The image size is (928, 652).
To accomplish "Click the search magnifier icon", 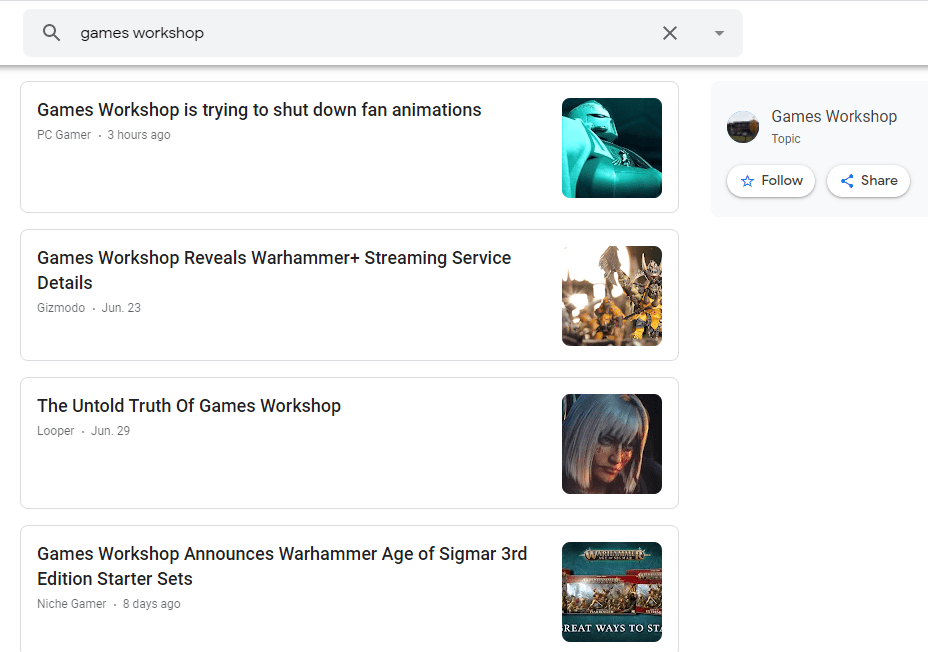I will 52,33.
